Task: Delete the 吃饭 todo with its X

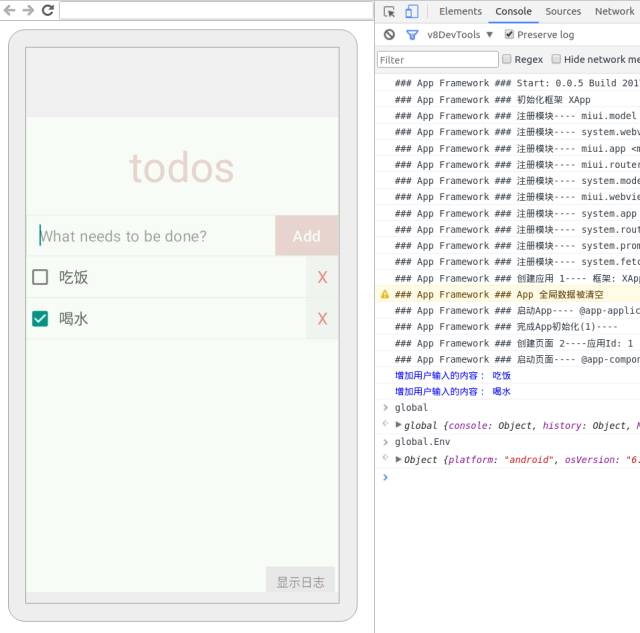Action: point(322,278)
